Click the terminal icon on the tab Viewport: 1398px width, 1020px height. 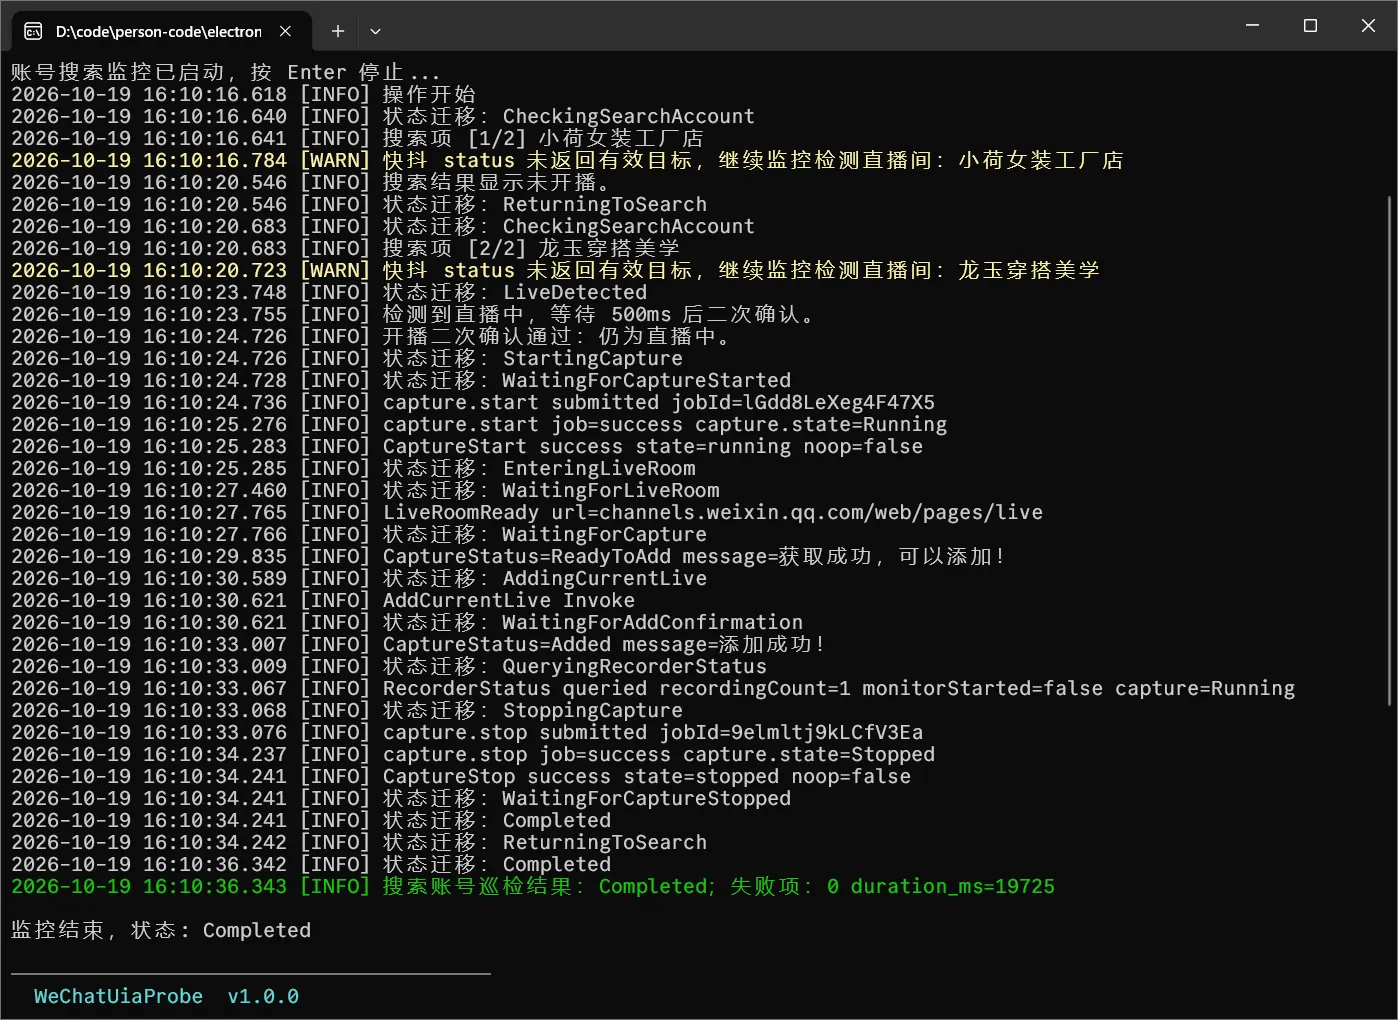point(33,31)
